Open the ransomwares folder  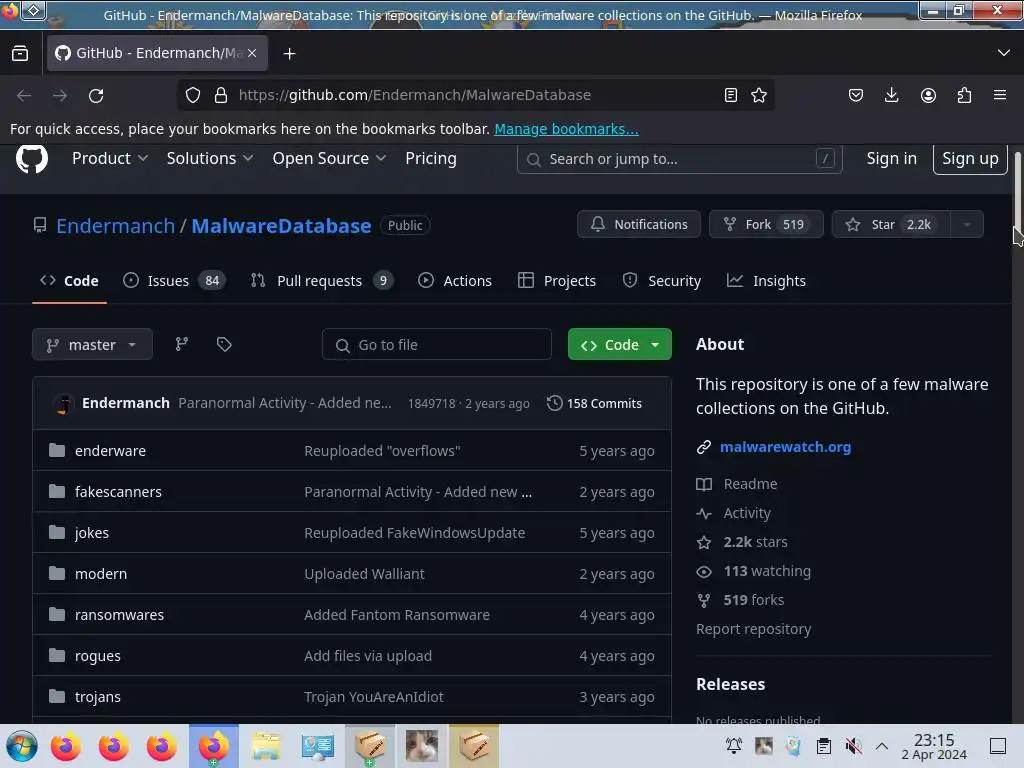point(120,615)
